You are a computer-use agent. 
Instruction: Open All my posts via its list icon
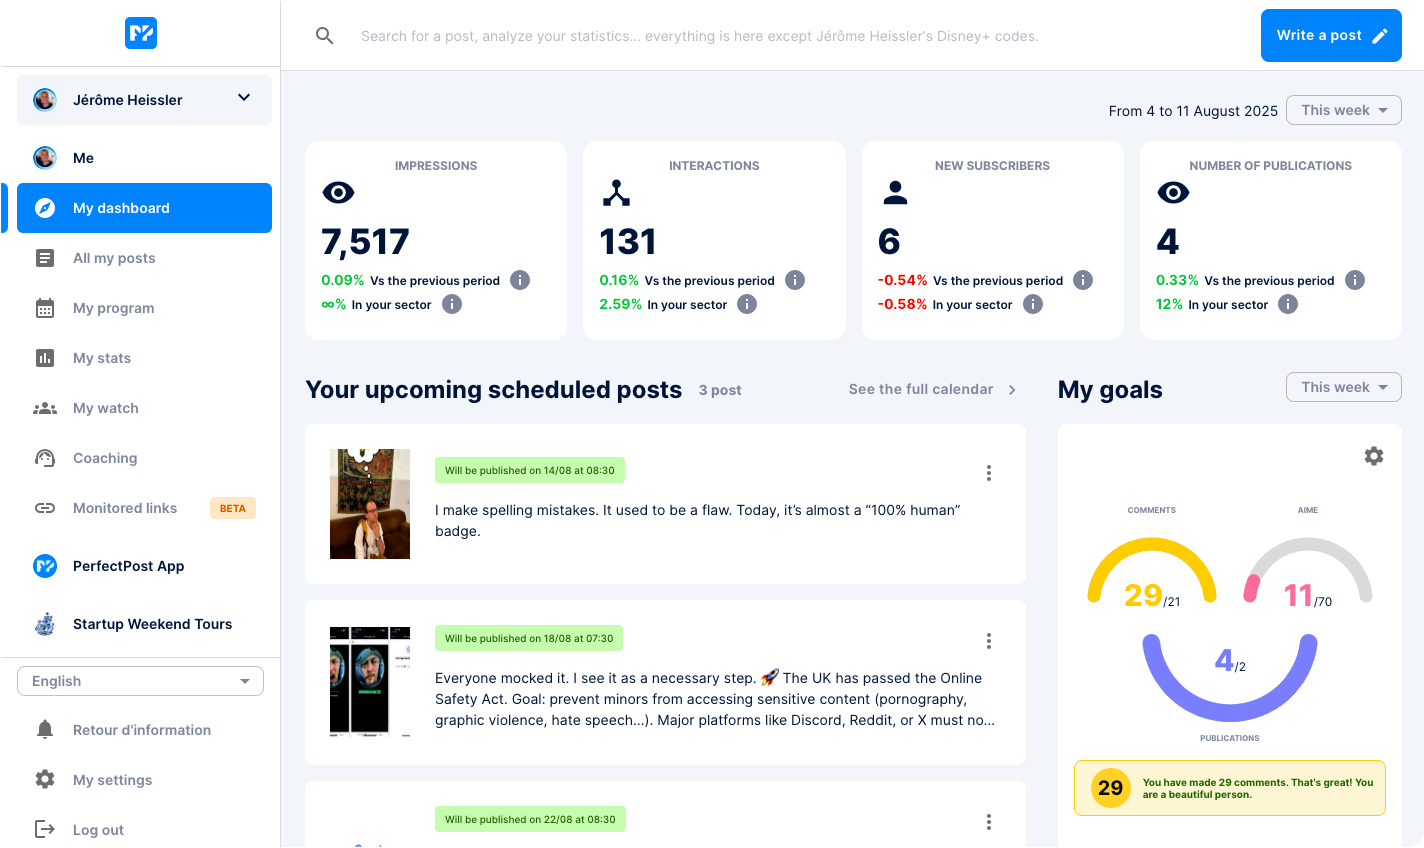(45, 258)
